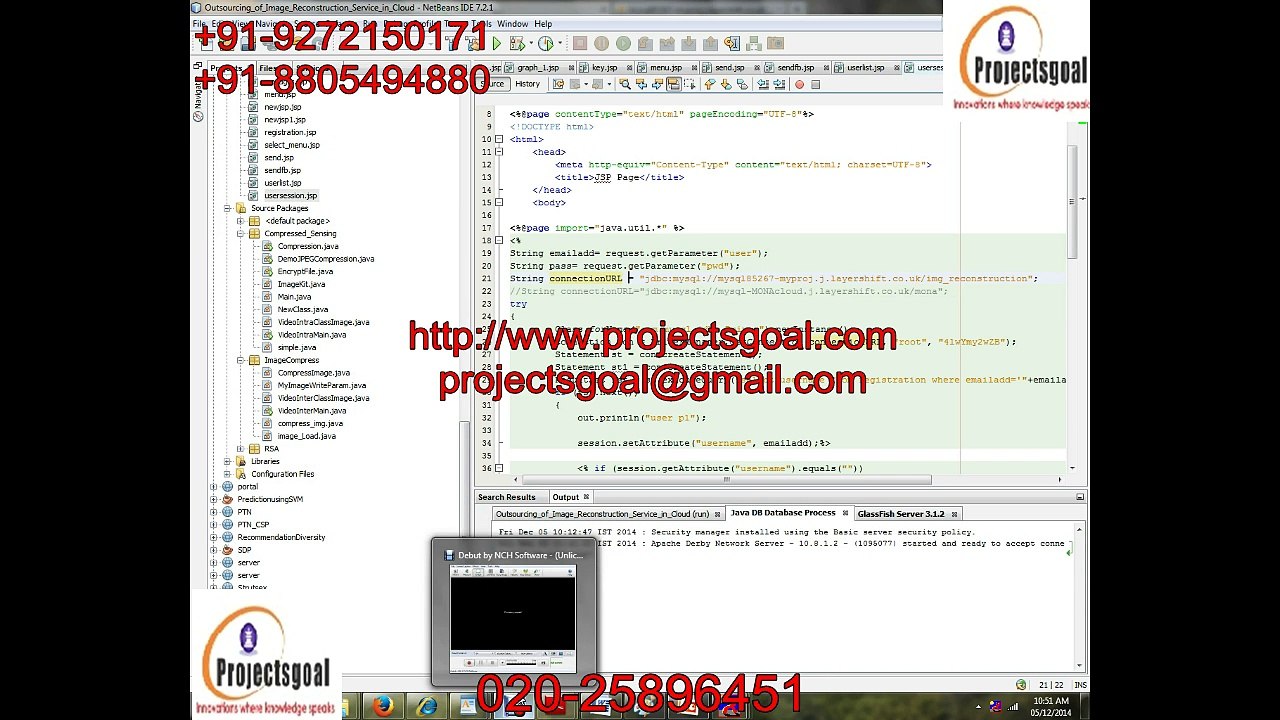Expand the RSA package
The image size is (1280, 720).
tap(240, 449)
